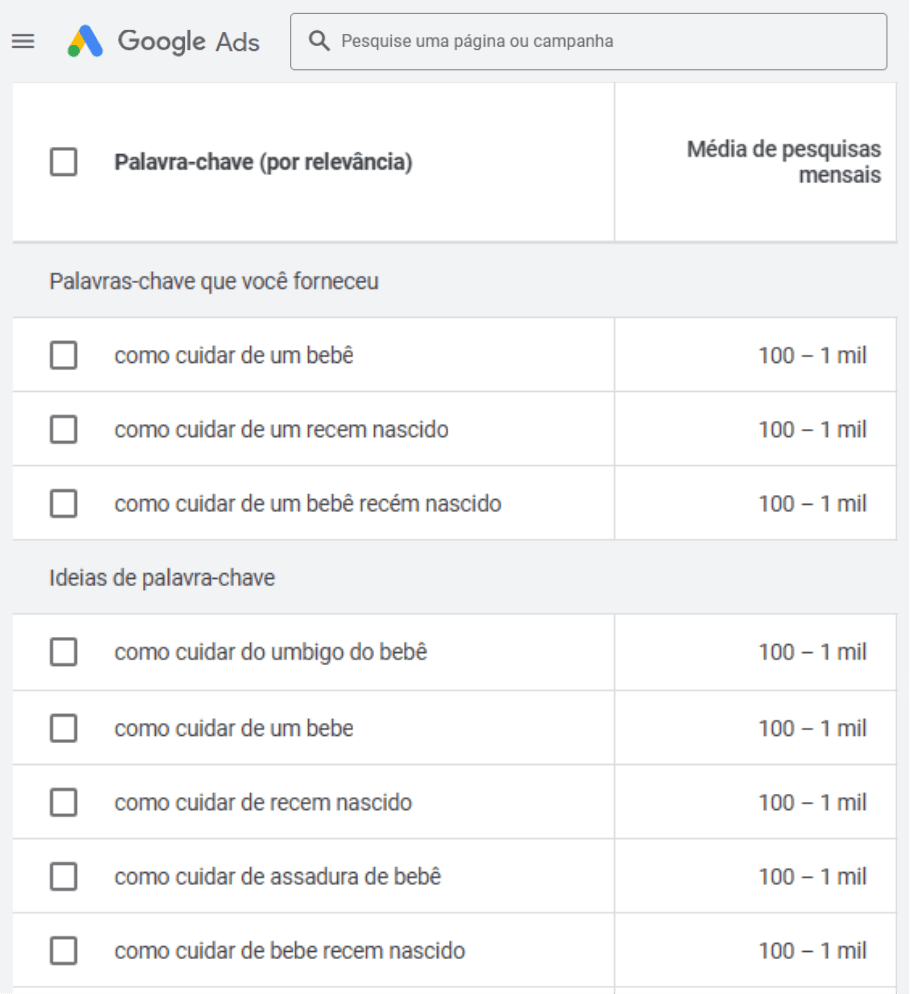Select the 'como cuidar de um recem nascido' checkbox
Image resolution: width=910 pixels, height=994 pixels.
click(64, 429)
